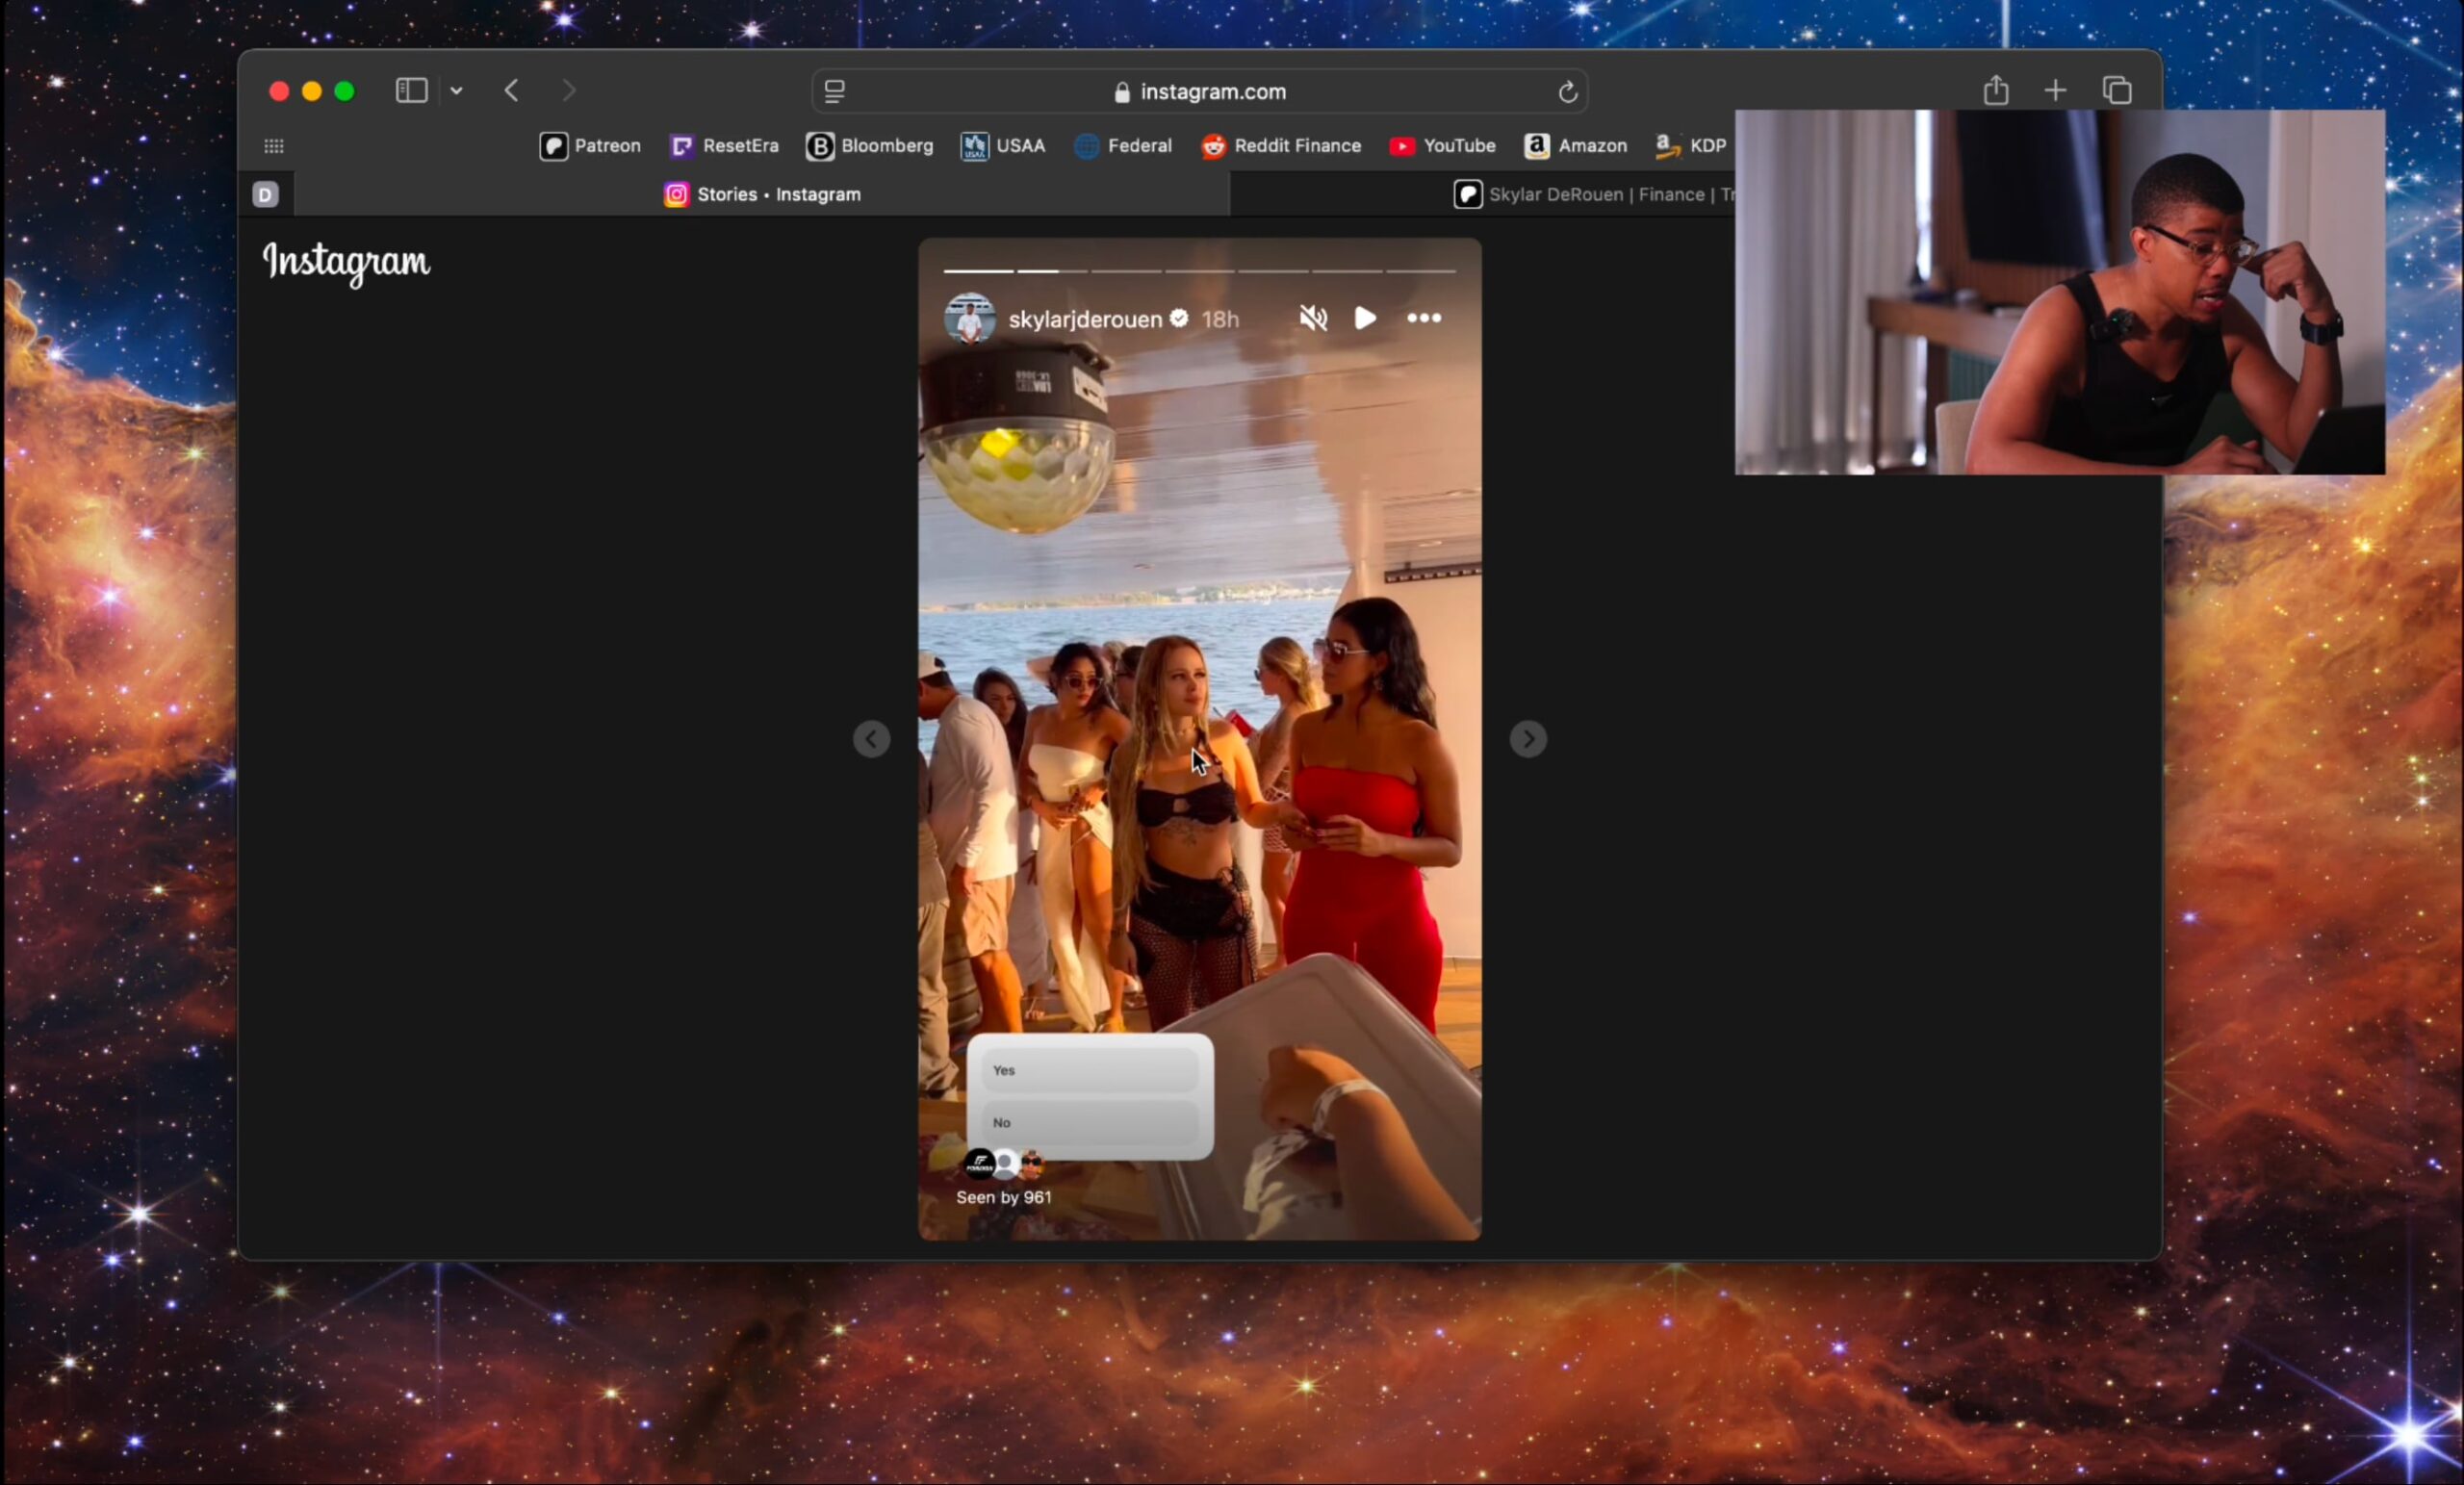Open the YouTube bookmark
The height and width of the screenshot is (1485, 2464).
click(x=1442, y=146)
